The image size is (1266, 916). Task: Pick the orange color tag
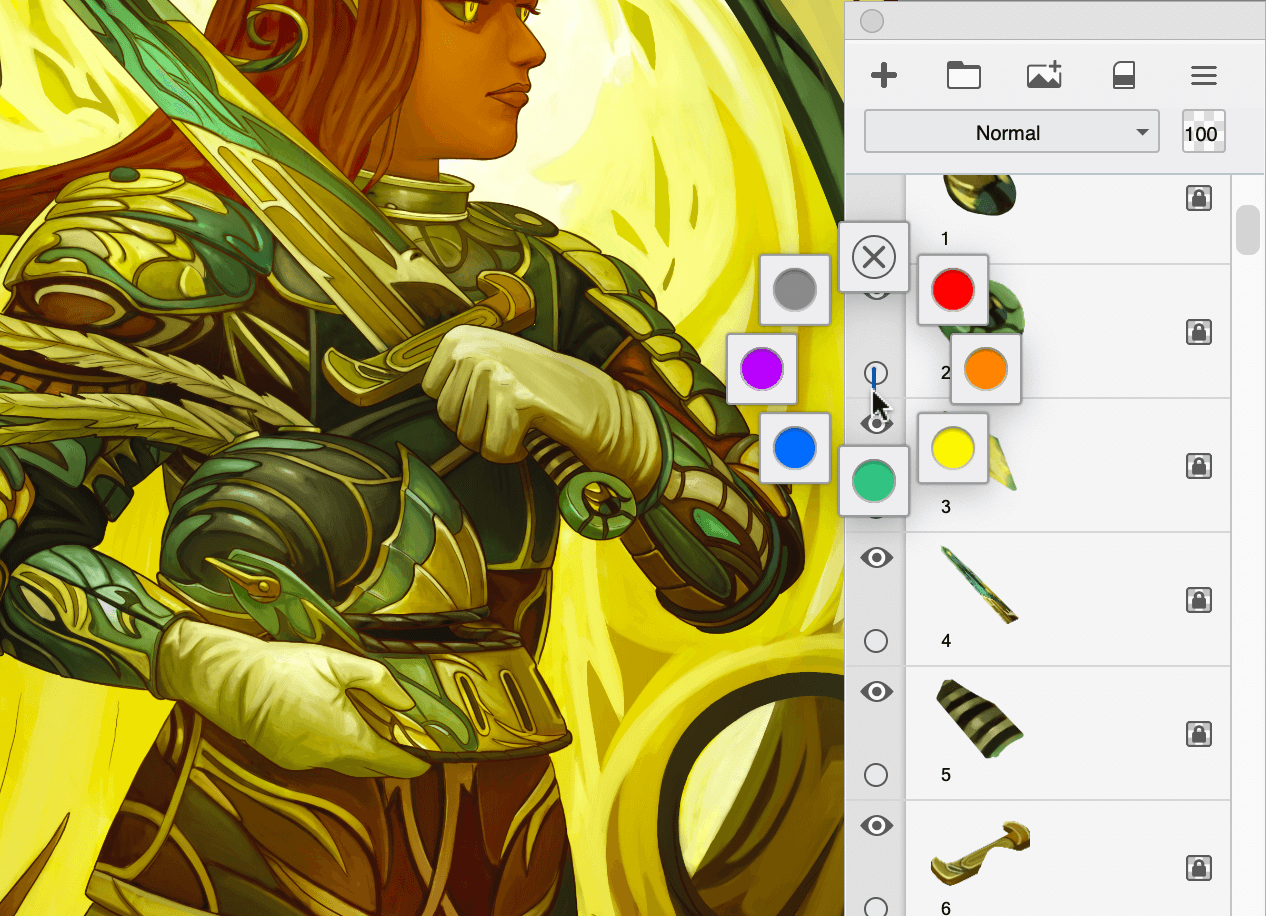click(x=986, y=369)
